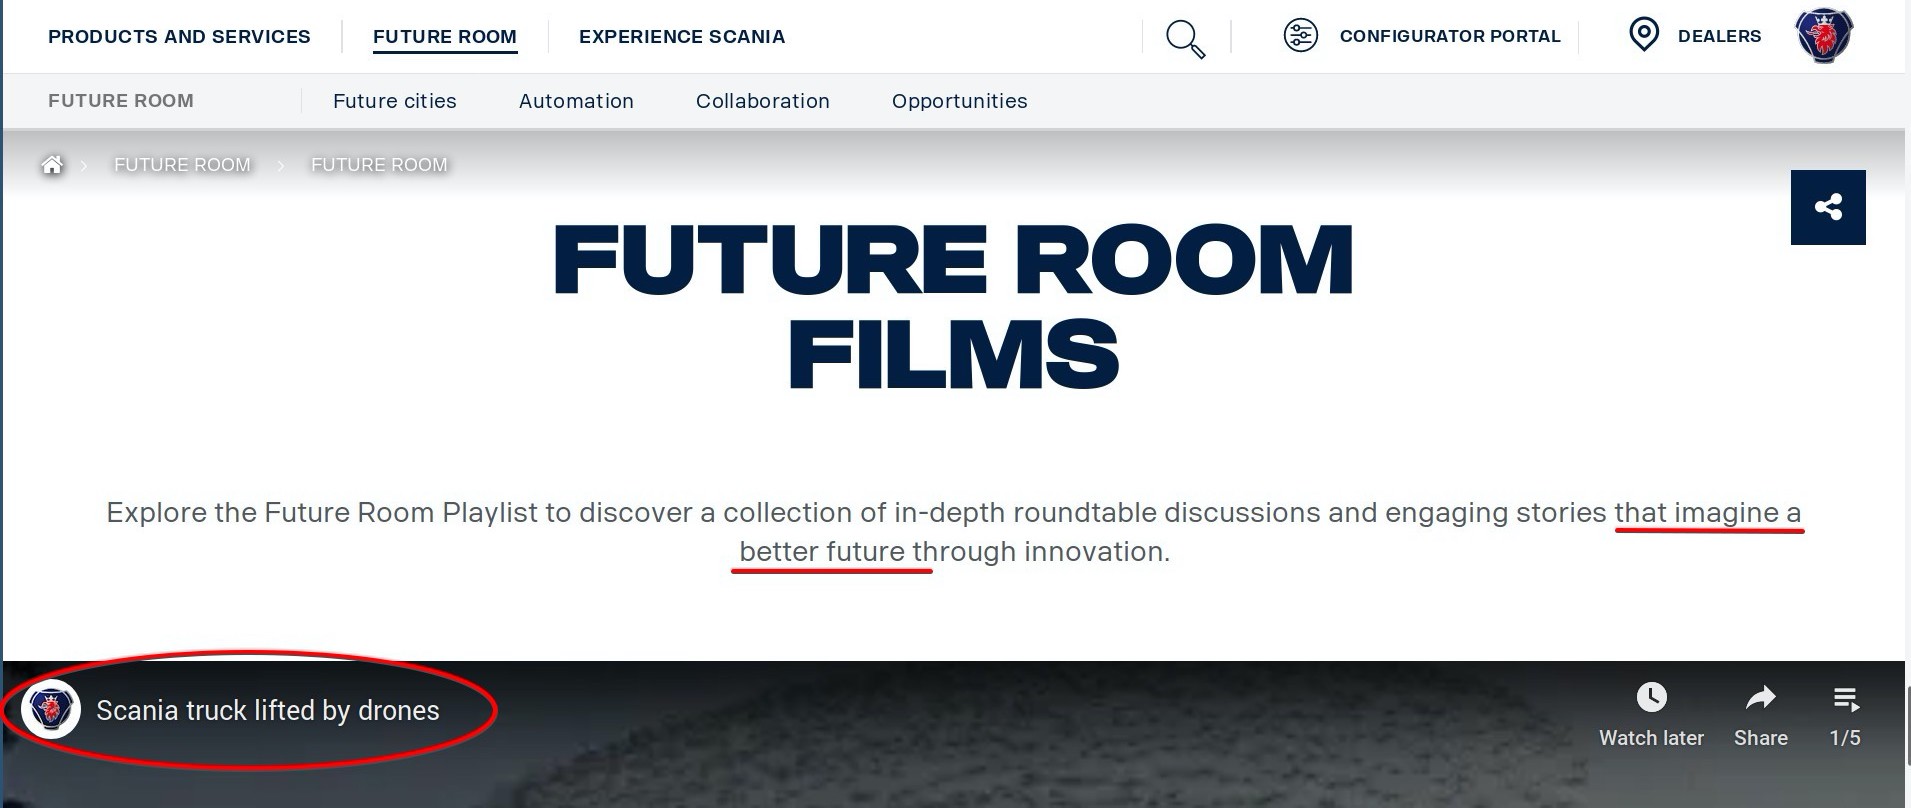
Task: Select the Future Room top menu
Action: 445,37
